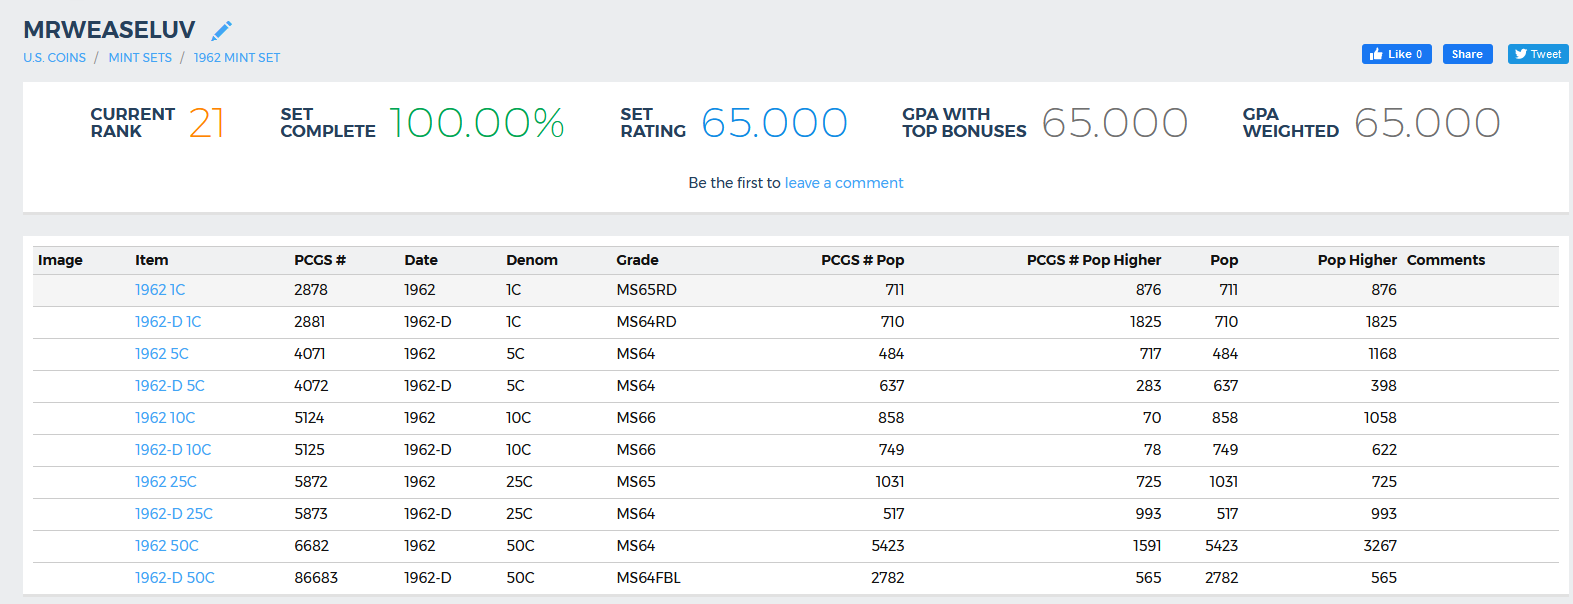Viewport: 1573px width, 604px height.
Task: Open the 1962-D 25C item link
Action: 174,514
